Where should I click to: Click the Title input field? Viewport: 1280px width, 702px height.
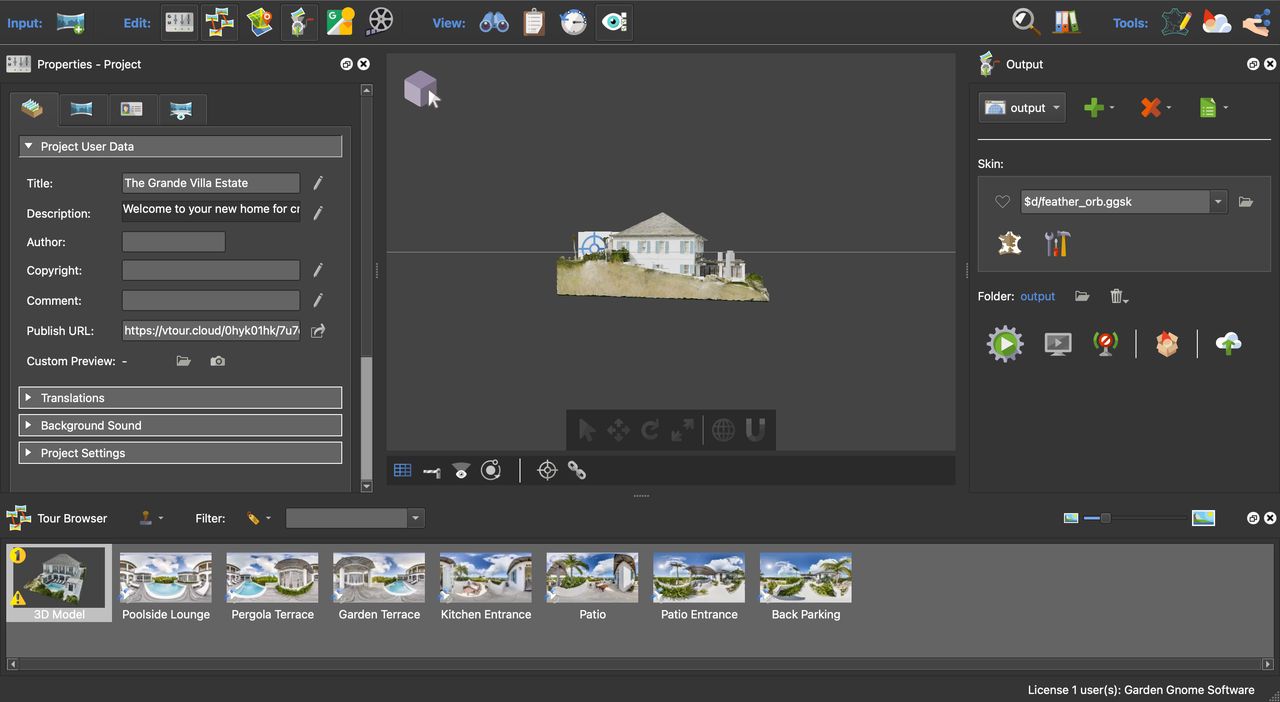pyautogui.click(x=211, y=183)
